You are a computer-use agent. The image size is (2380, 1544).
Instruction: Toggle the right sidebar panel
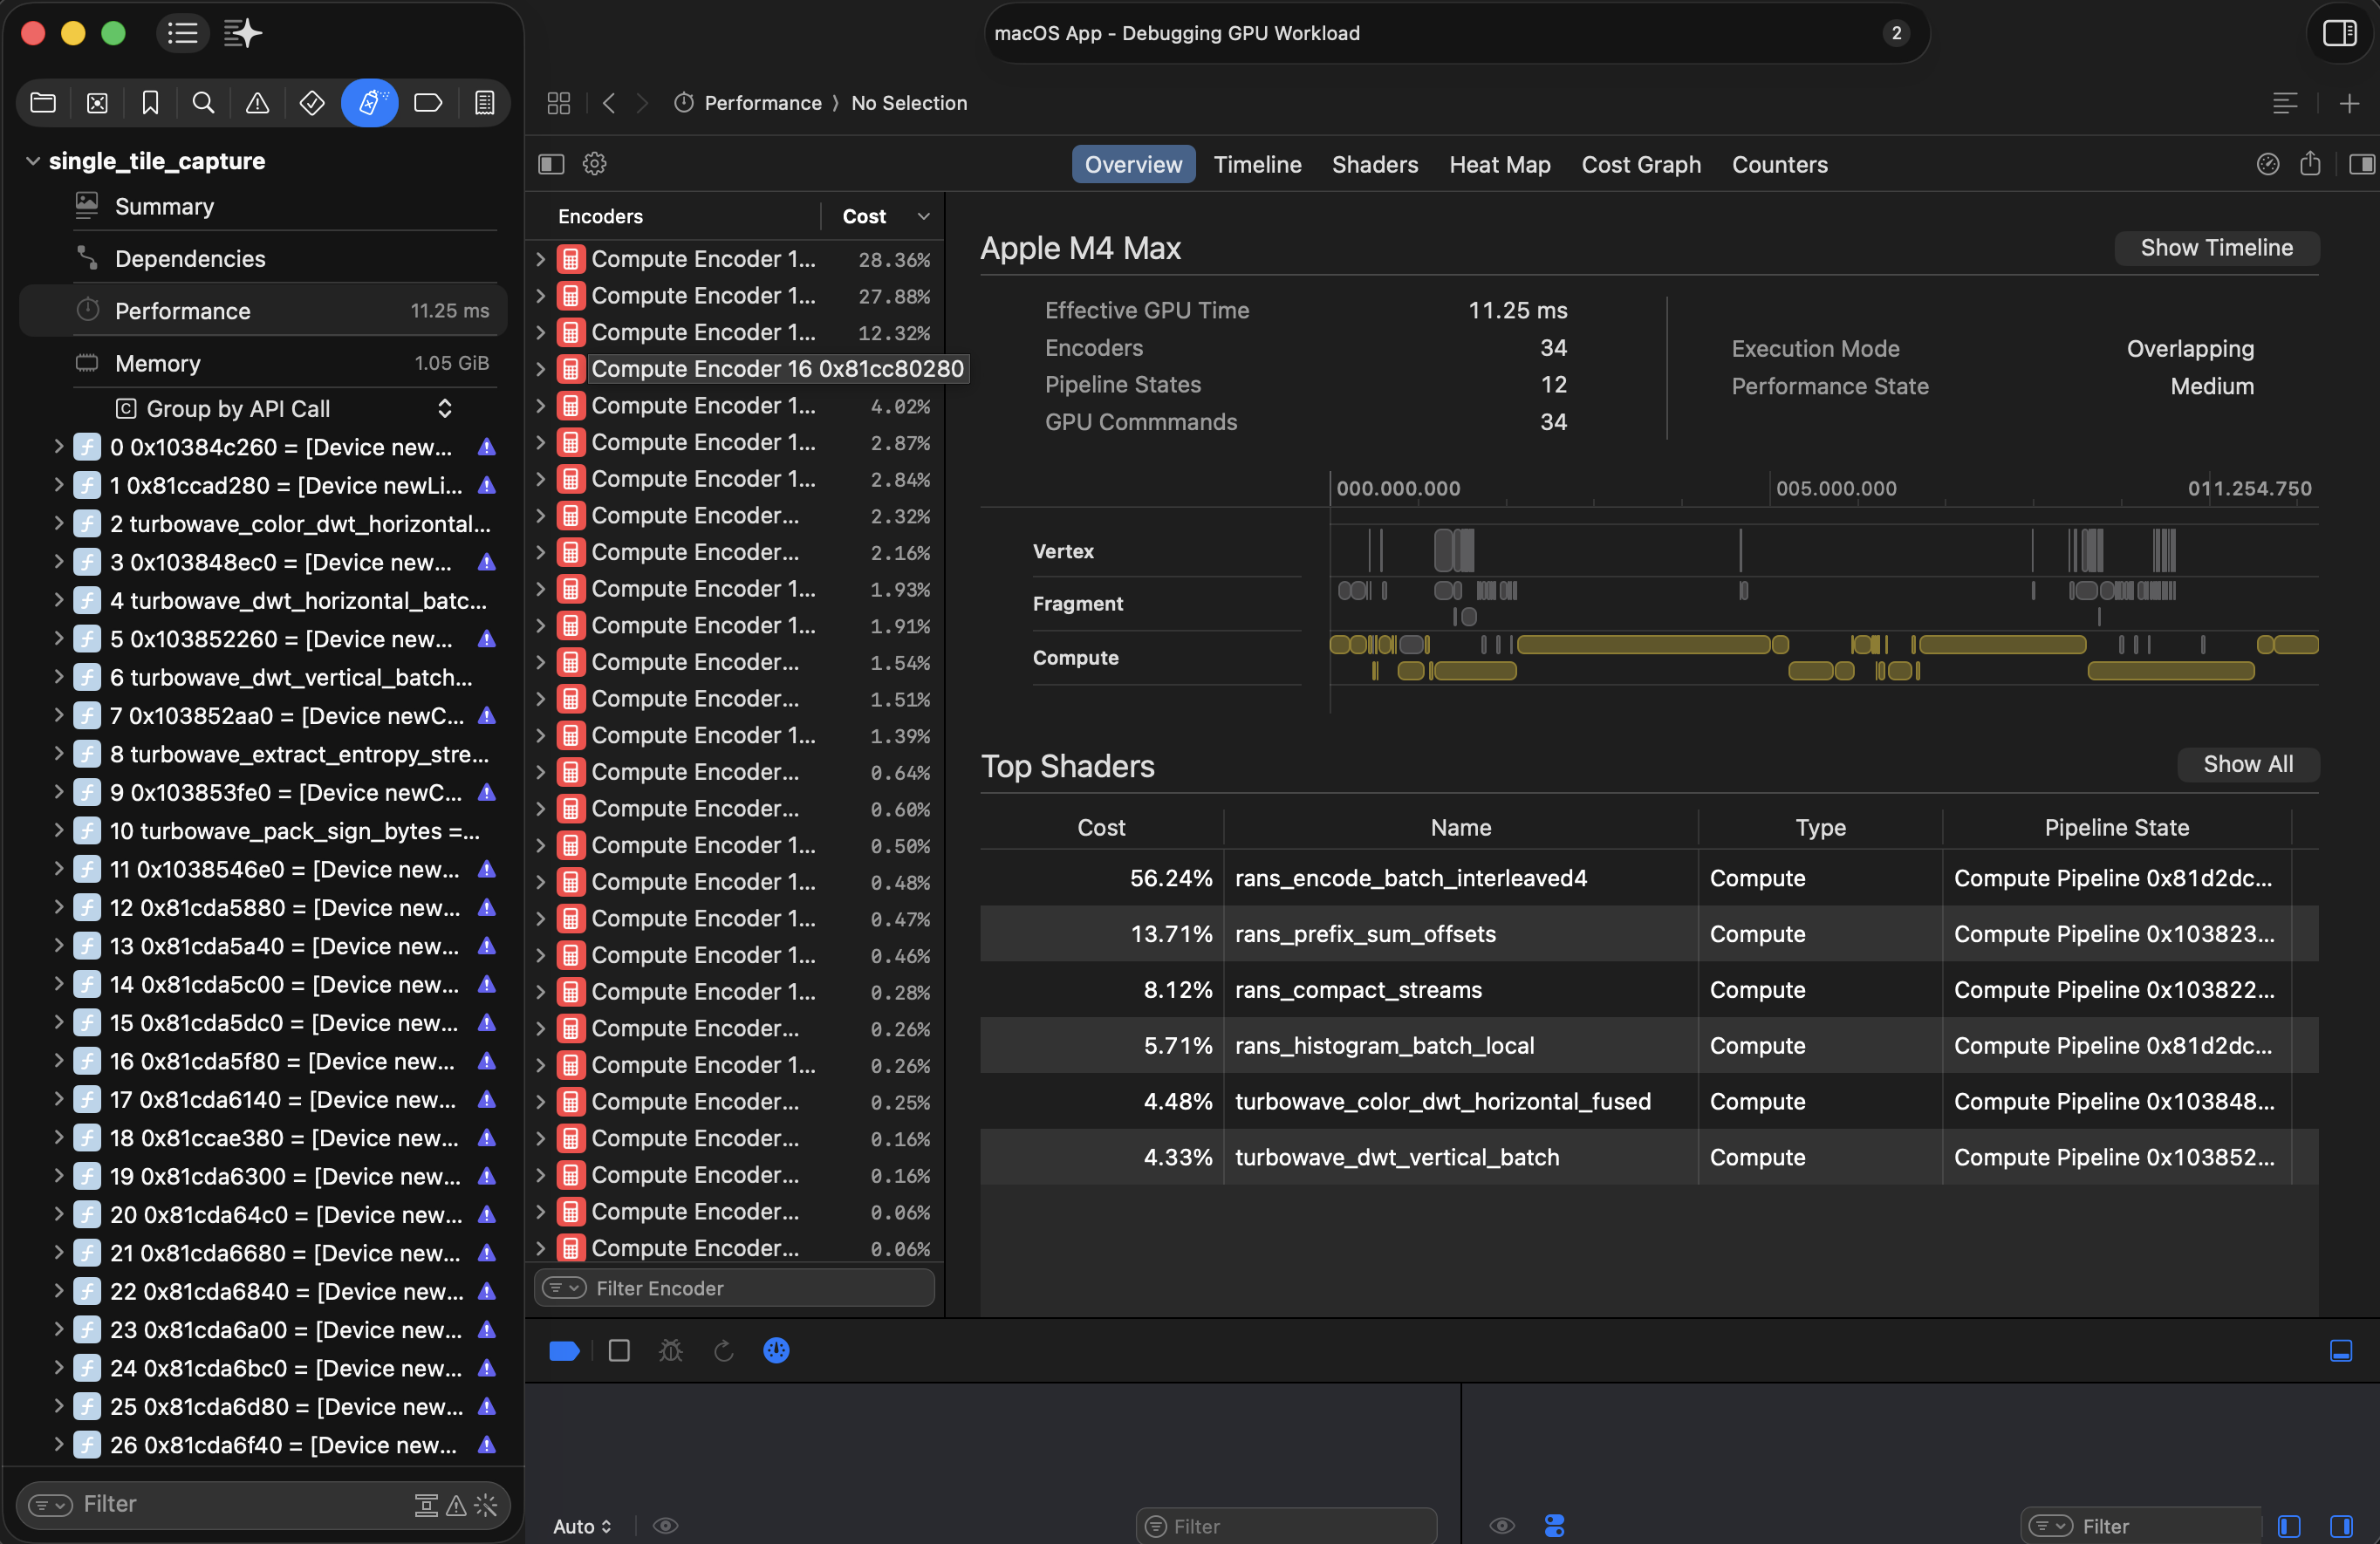click(2340, 33)
